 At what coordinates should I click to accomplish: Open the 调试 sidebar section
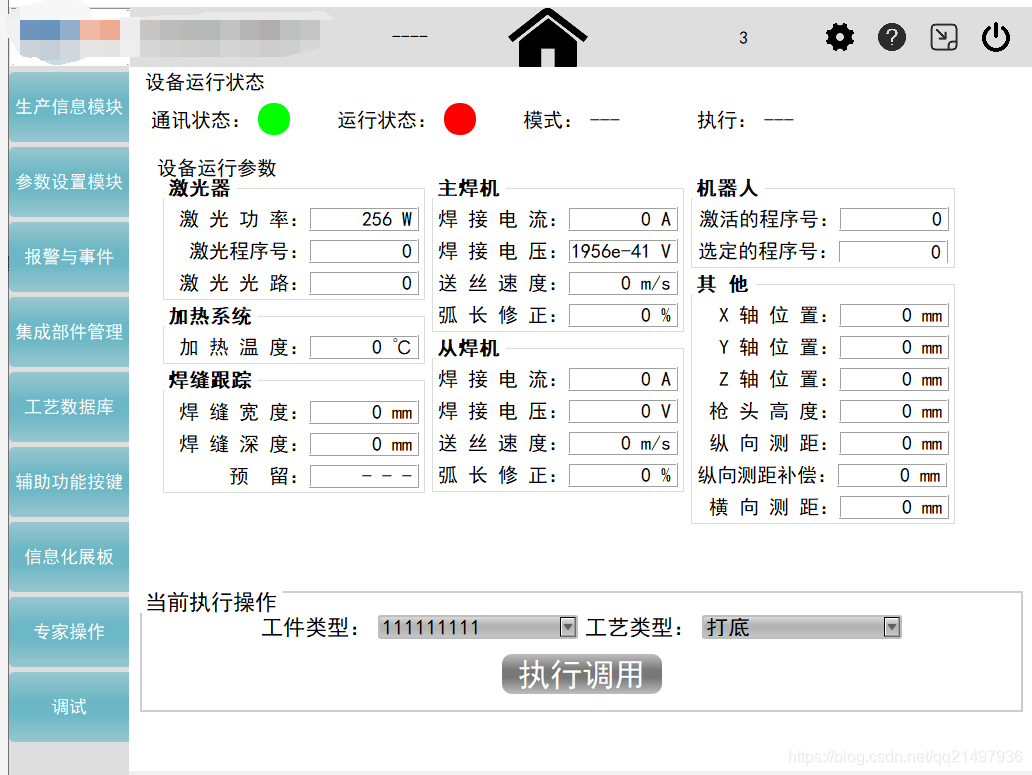click(x=69, y=707)
